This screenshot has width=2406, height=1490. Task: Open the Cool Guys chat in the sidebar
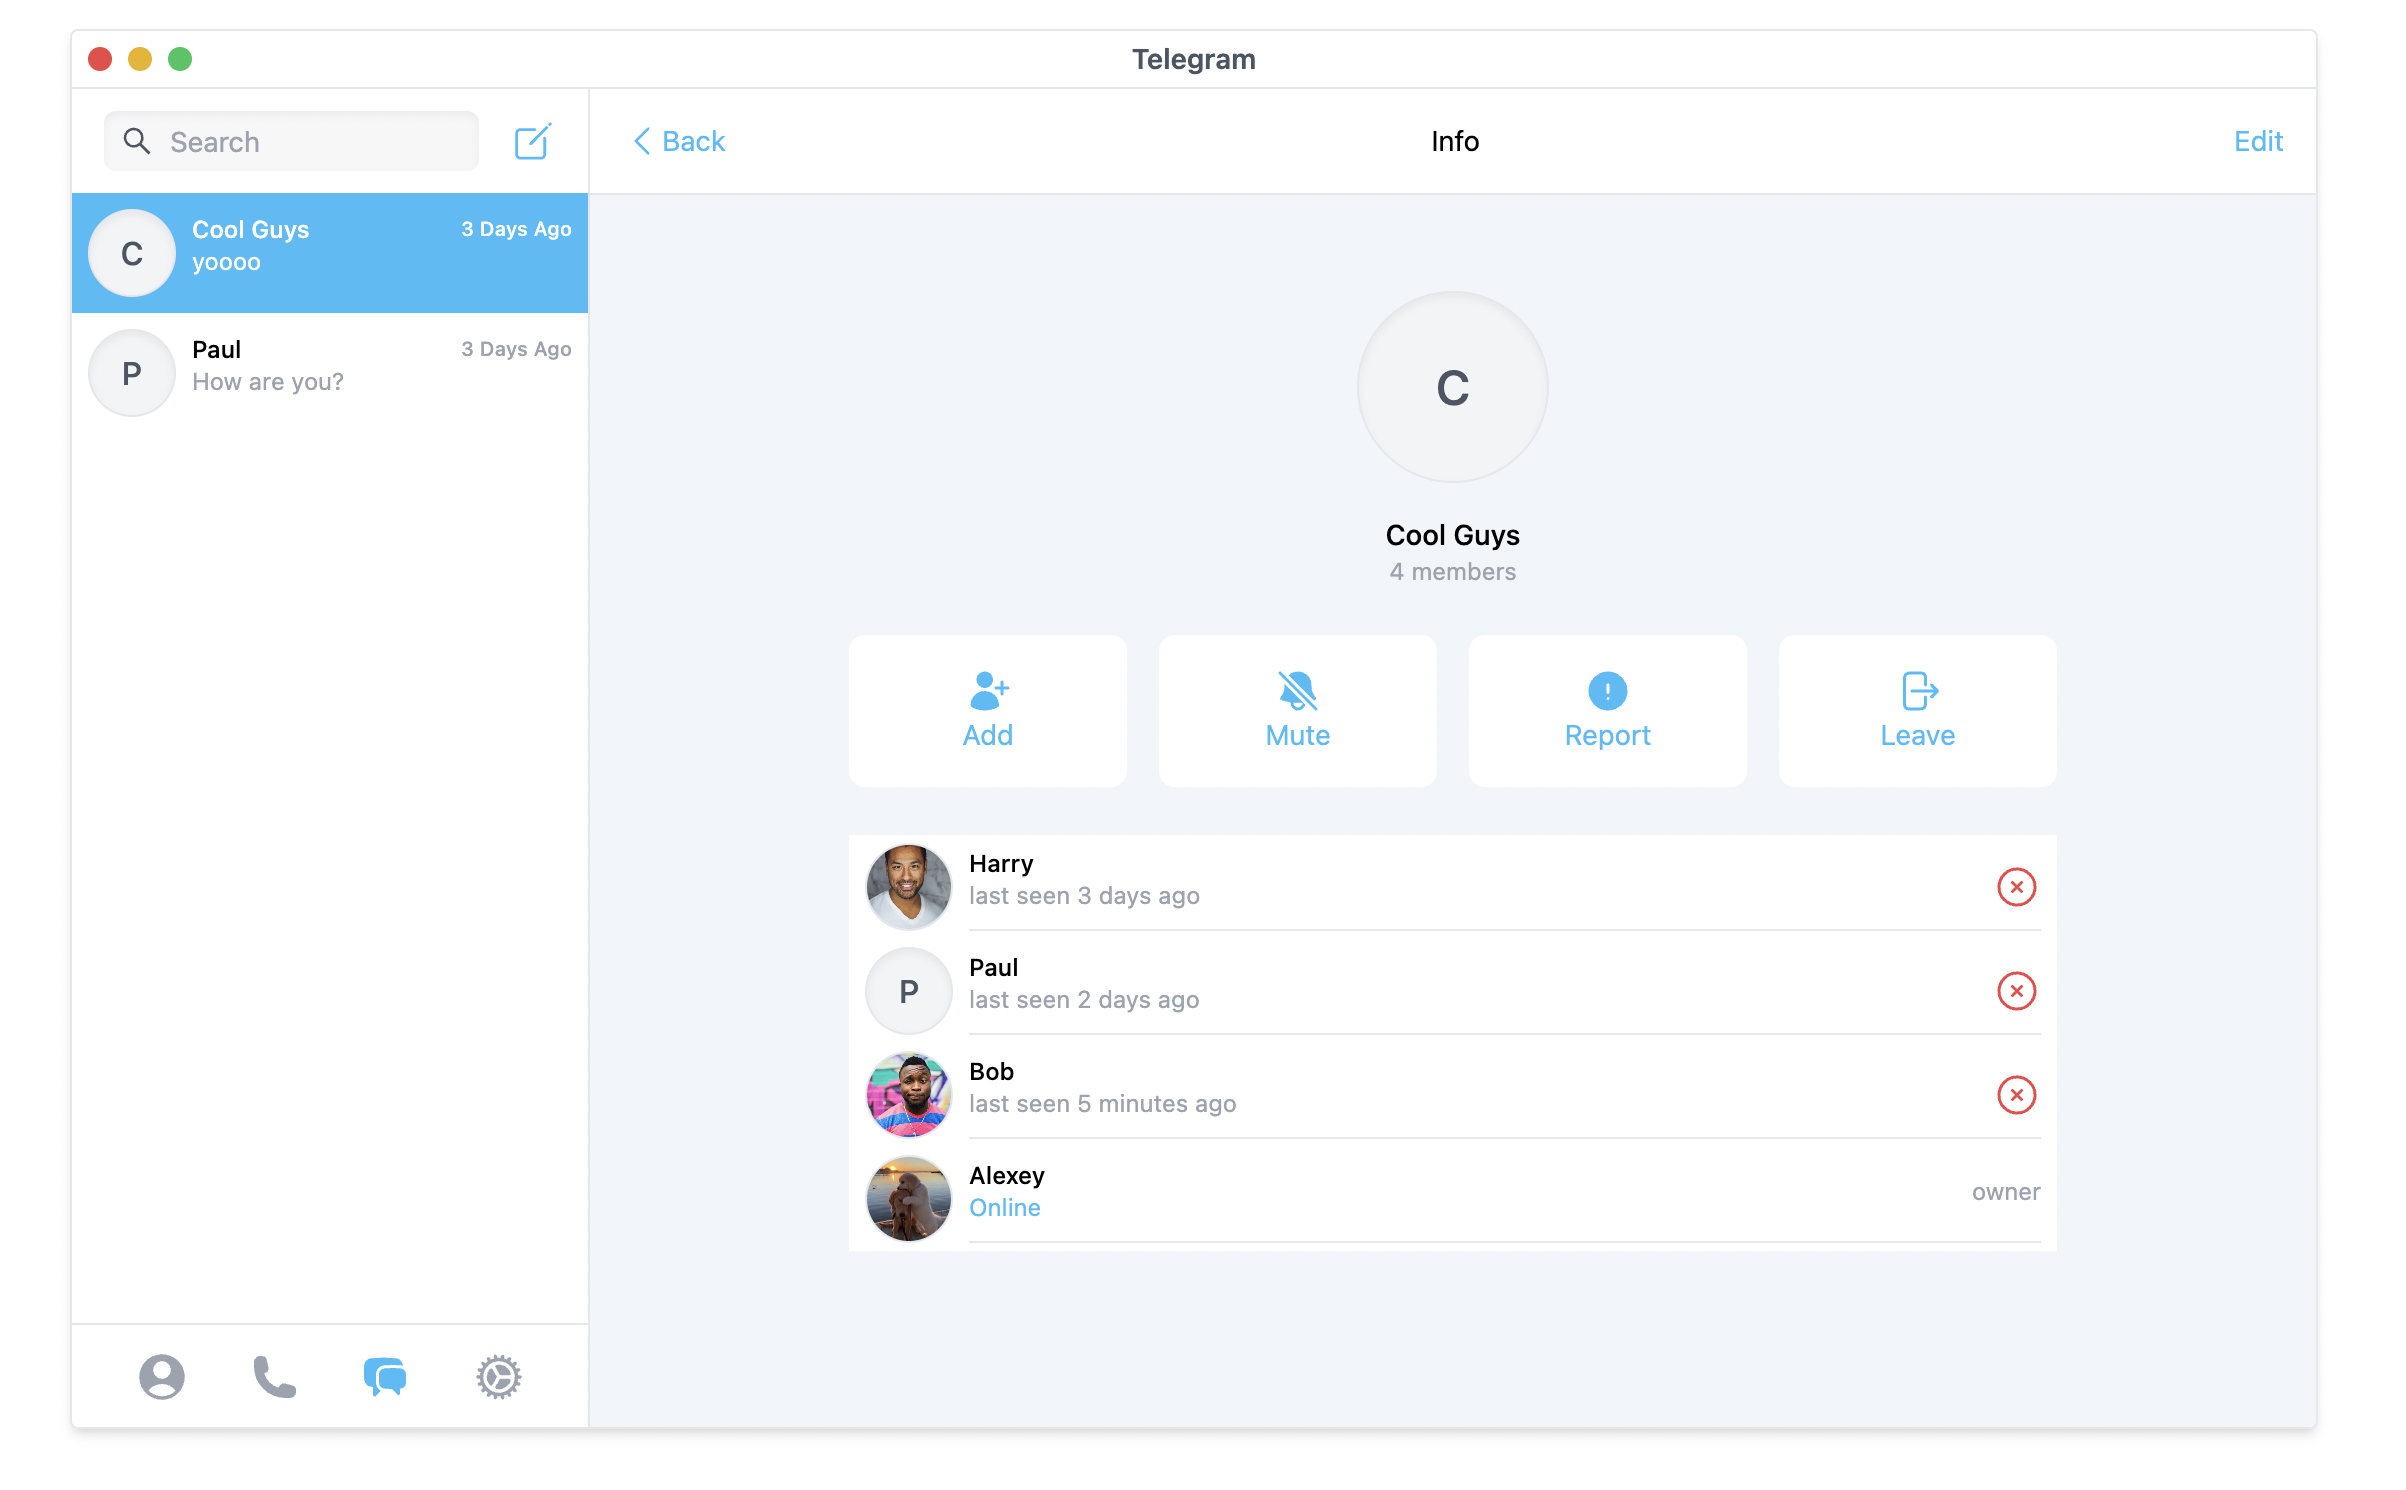330,253
